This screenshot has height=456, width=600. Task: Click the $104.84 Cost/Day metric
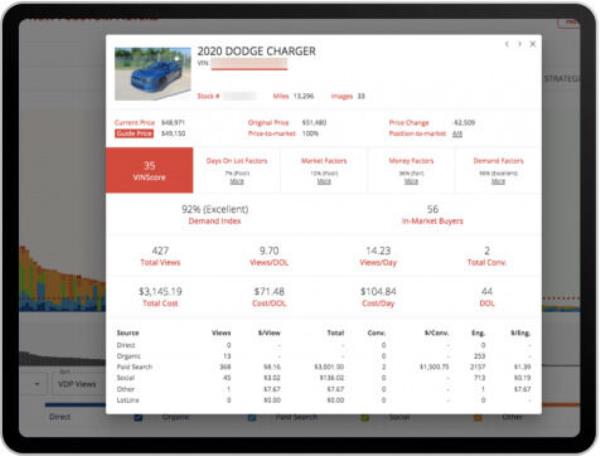[378, 297]
